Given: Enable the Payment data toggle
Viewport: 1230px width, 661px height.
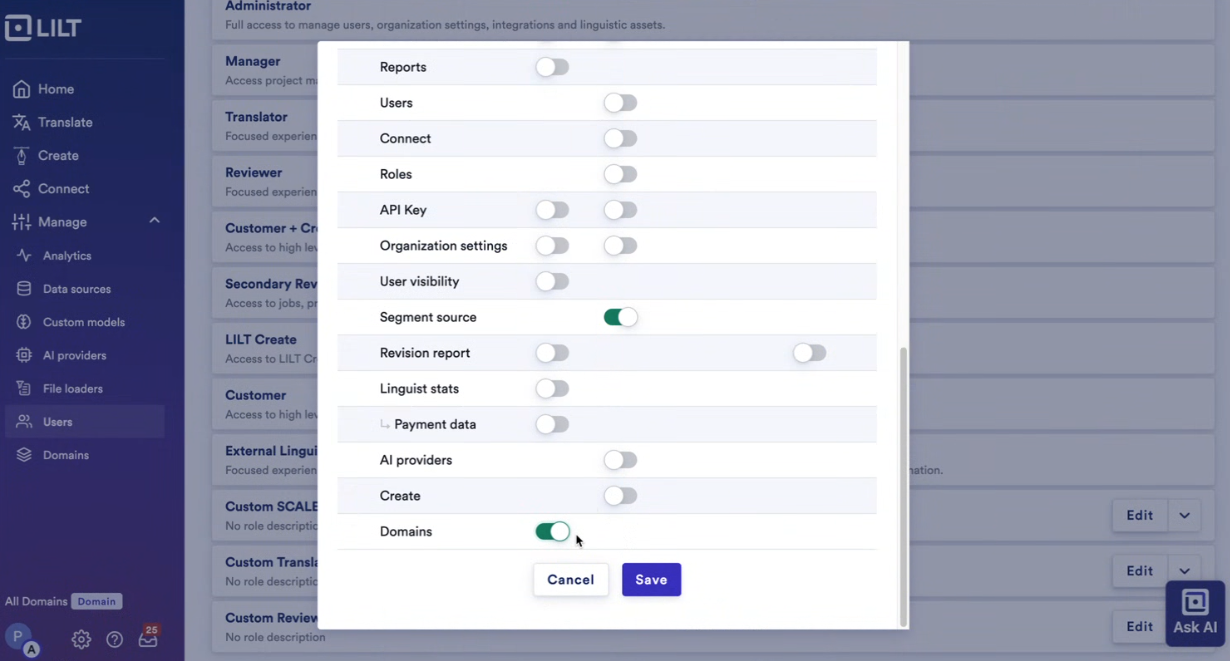Looking at the screenshot, I should coord(552,424).
